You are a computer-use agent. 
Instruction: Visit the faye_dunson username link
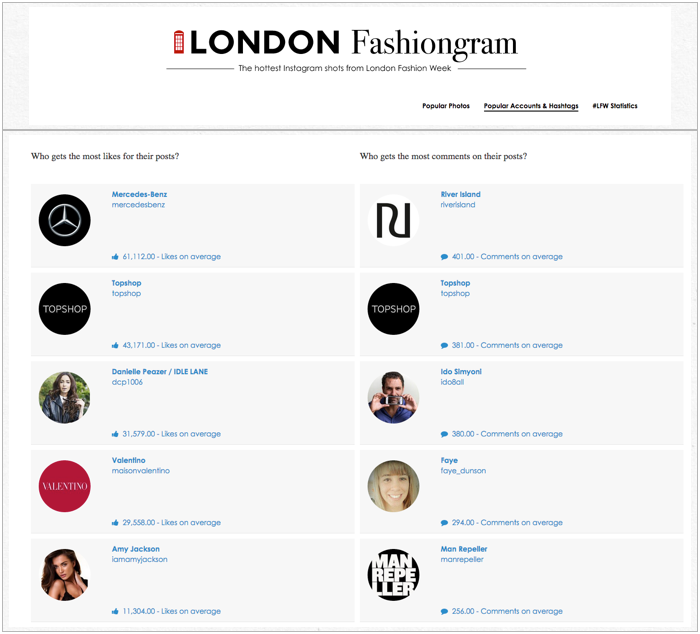pos(463,471)
